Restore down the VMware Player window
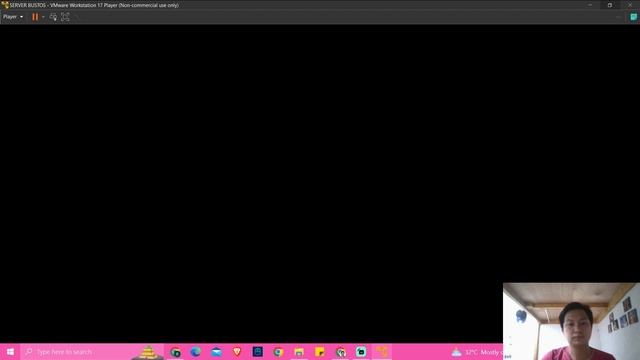 [610, 5]
